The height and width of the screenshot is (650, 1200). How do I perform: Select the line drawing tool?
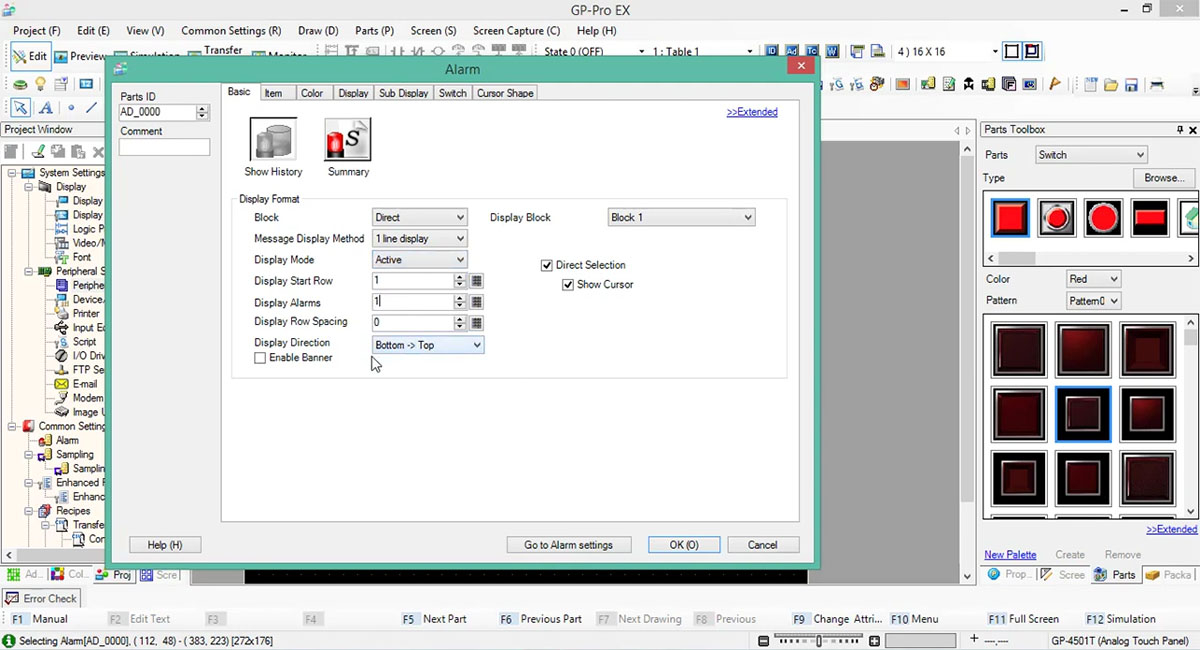click(92, 108)
